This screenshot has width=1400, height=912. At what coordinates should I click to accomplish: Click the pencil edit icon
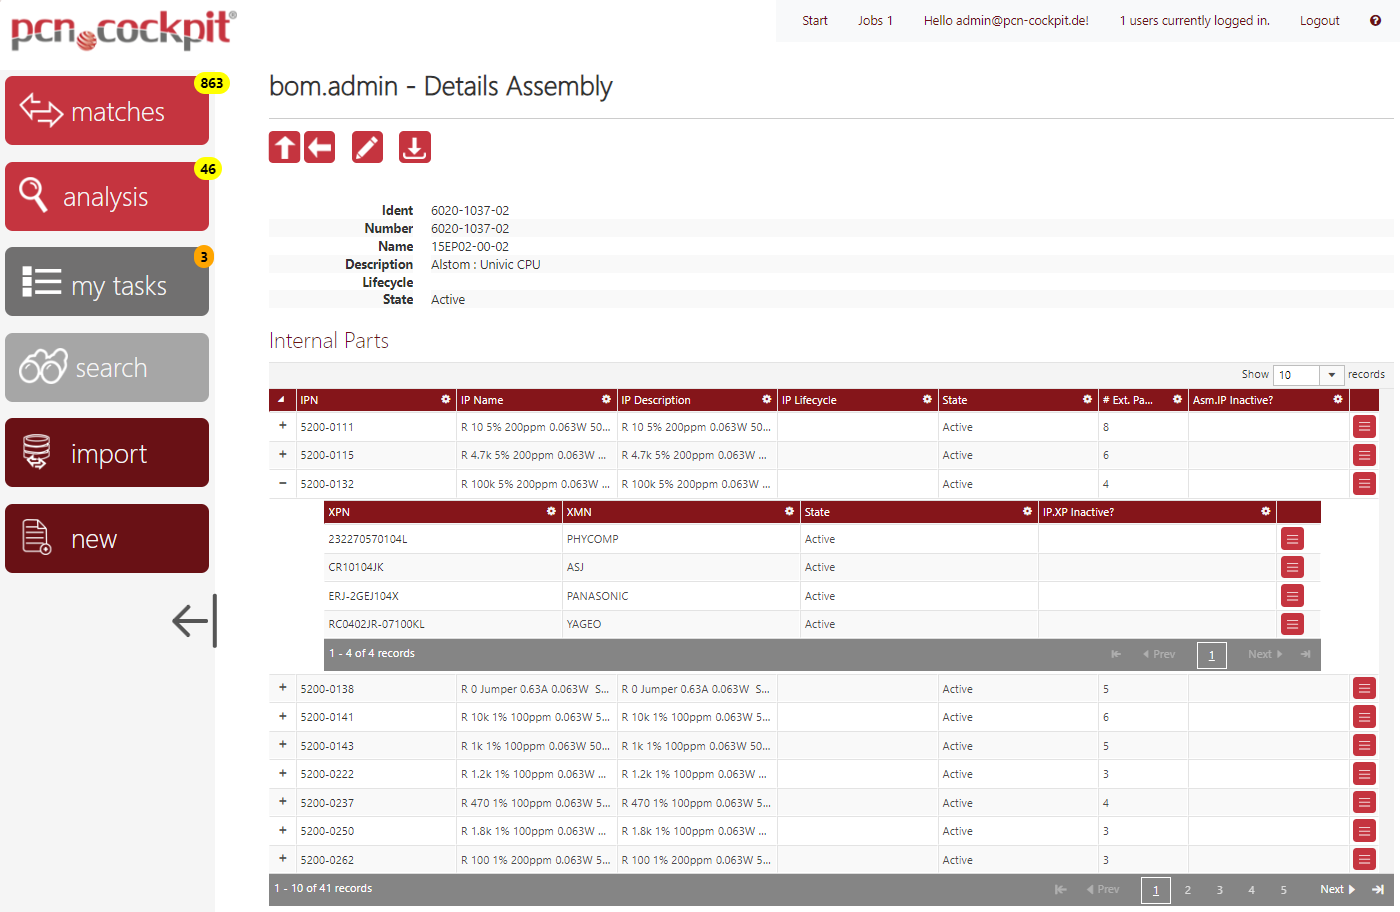tap(367, 148)
